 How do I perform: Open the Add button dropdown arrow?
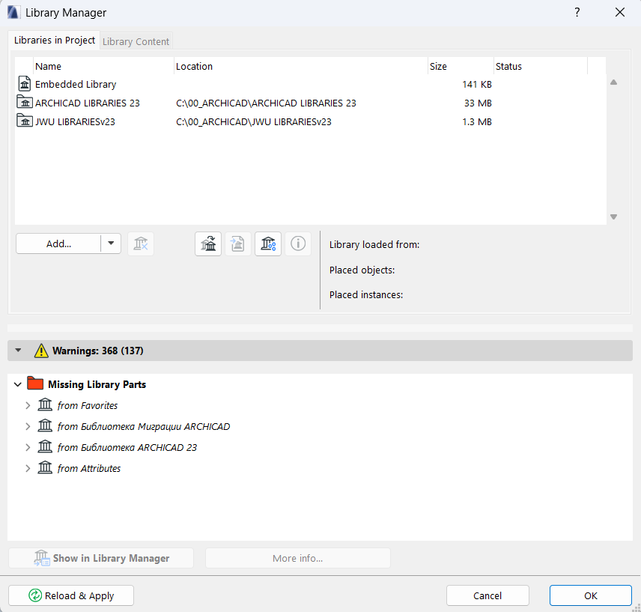pos(111,243)
